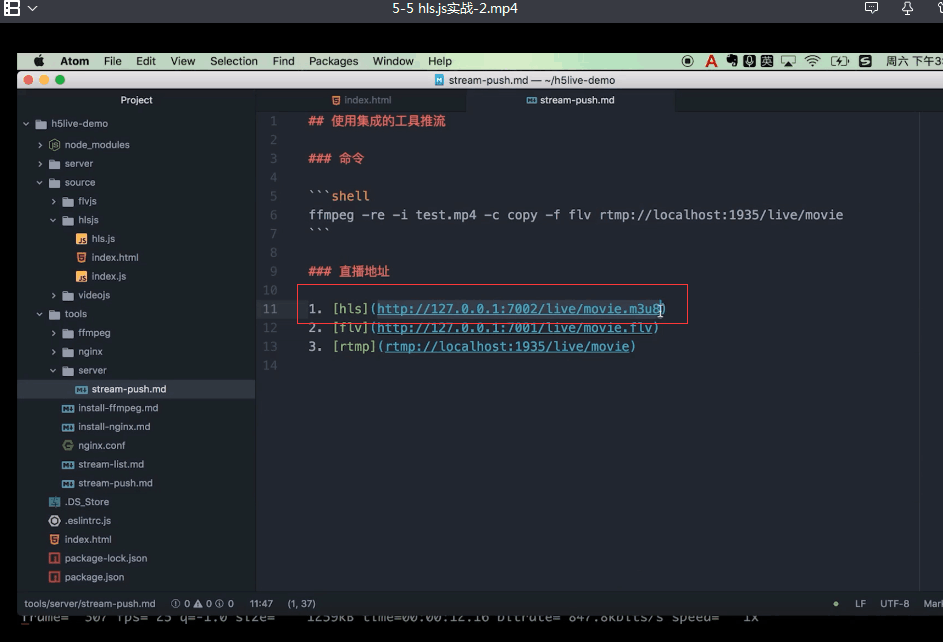Open the m3u8 HLS stream link
943x642 pixels.
click(520, 308)
